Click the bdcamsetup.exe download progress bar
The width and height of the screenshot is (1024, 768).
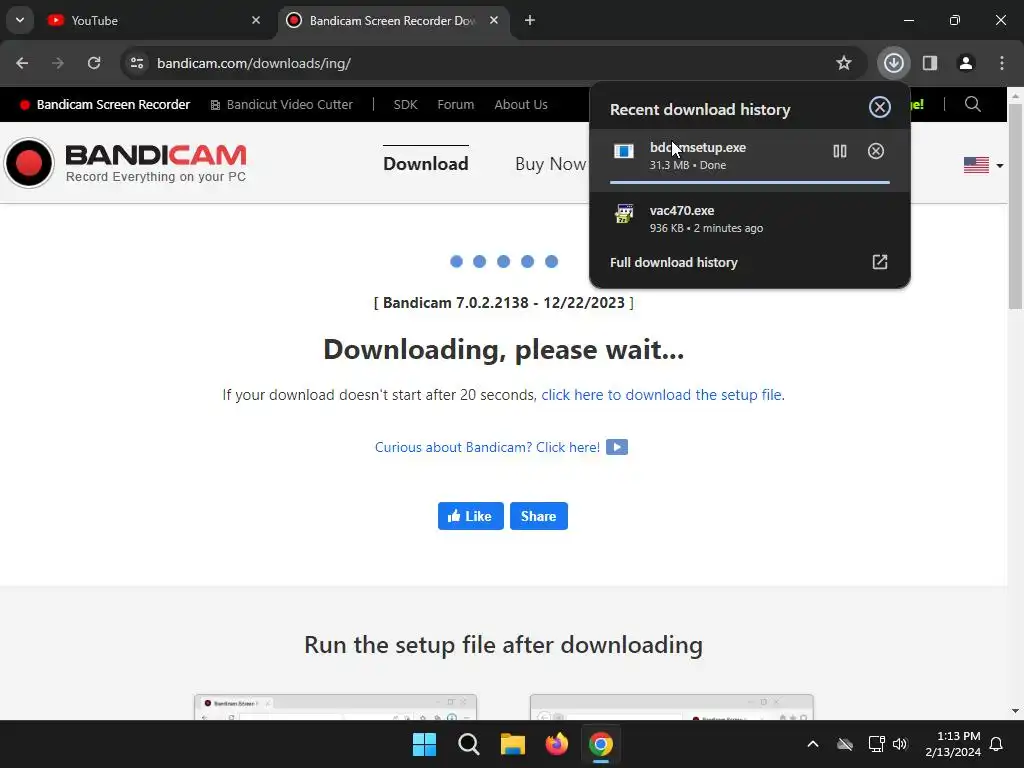click(x=750, y=182)
